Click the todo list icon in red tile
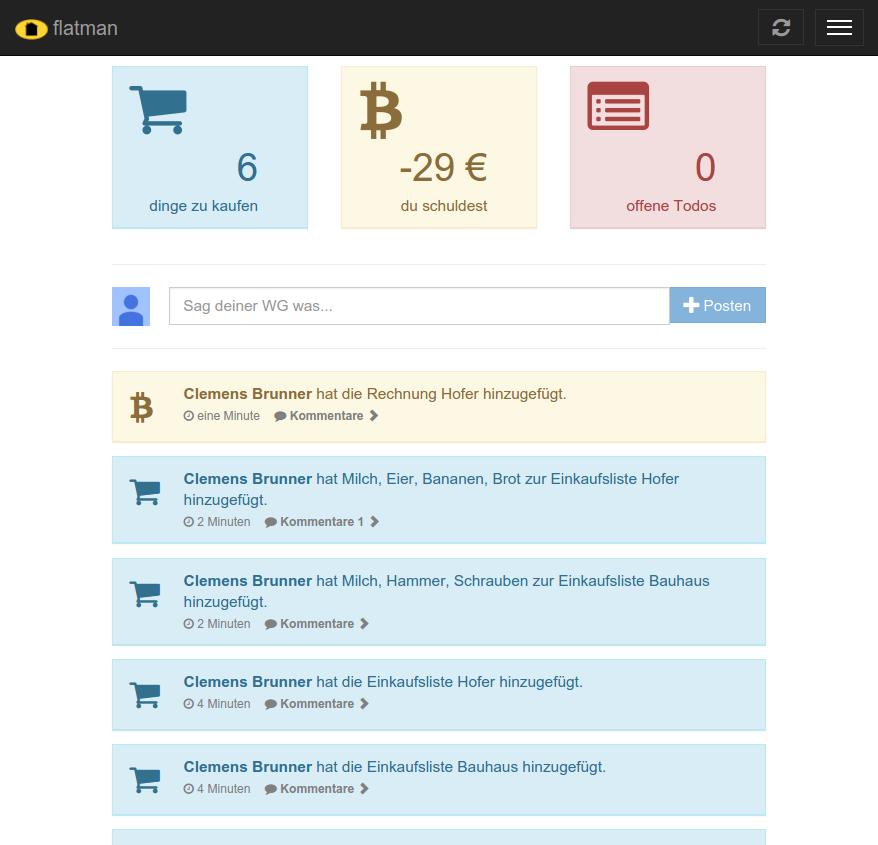Viewport: 878px width, 845px height. coord(618,106)
